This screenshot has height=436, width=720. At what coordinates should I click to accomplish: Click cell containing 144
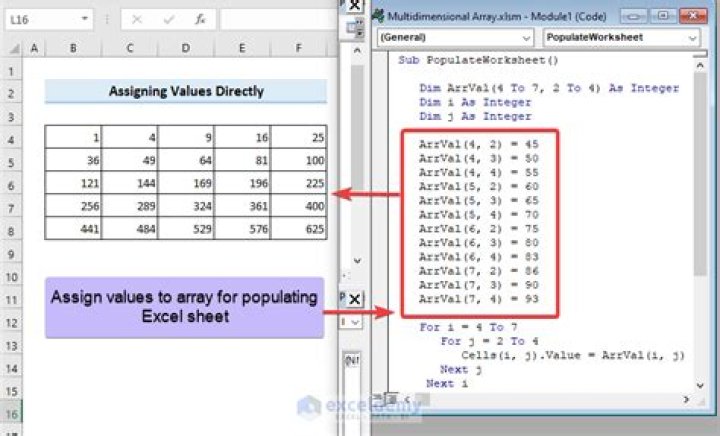click(x=130, y=183)
